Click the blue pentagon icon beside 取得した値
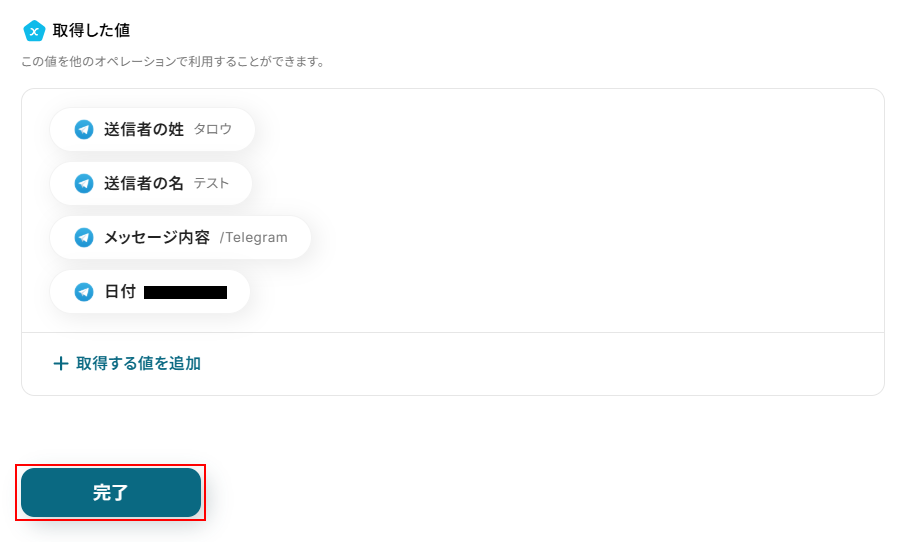 click(34, 31)
